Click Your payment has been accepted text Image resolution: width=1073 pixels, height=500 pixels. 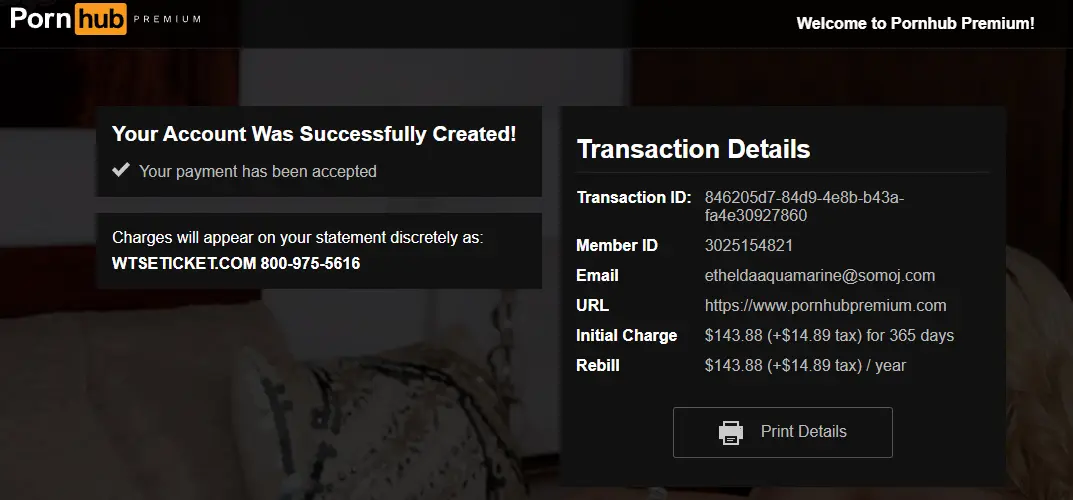click(x=257, y=171)
